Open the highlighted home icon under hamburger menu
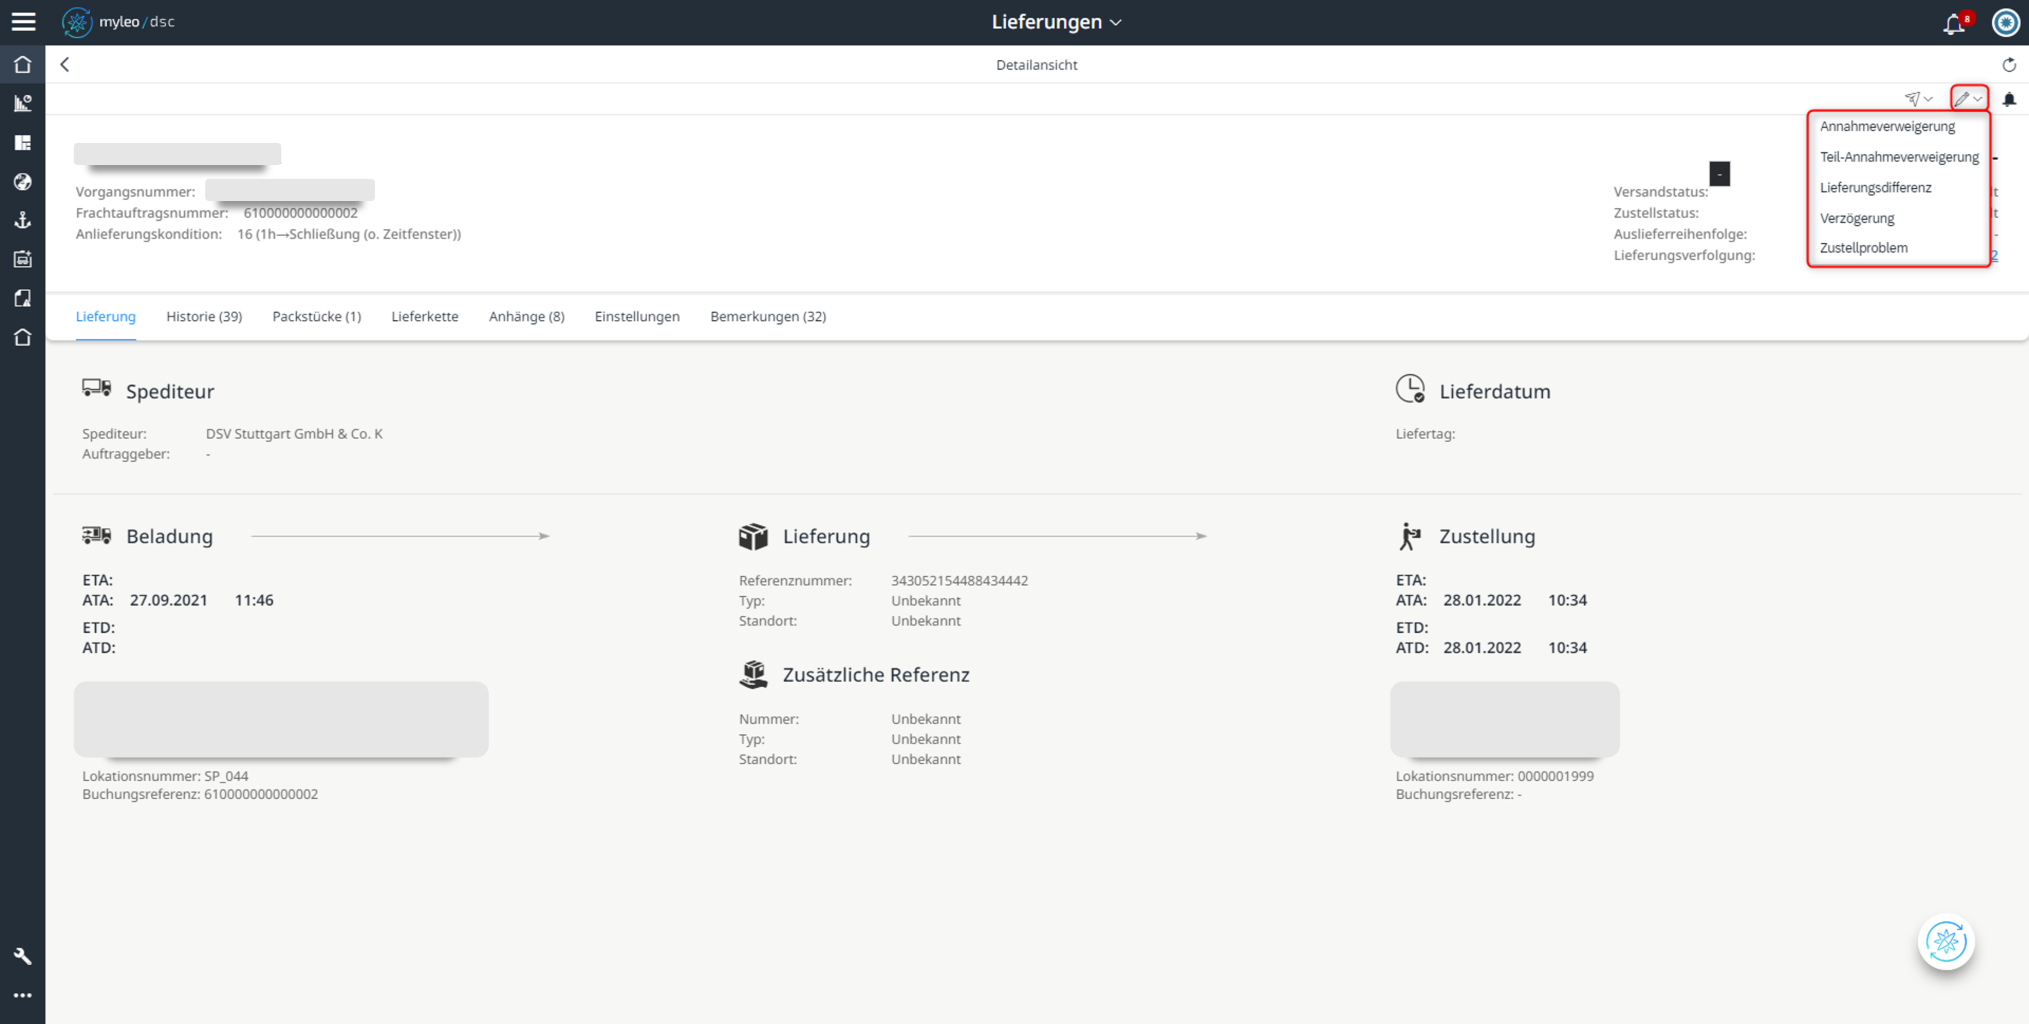 tap(23, 65)
